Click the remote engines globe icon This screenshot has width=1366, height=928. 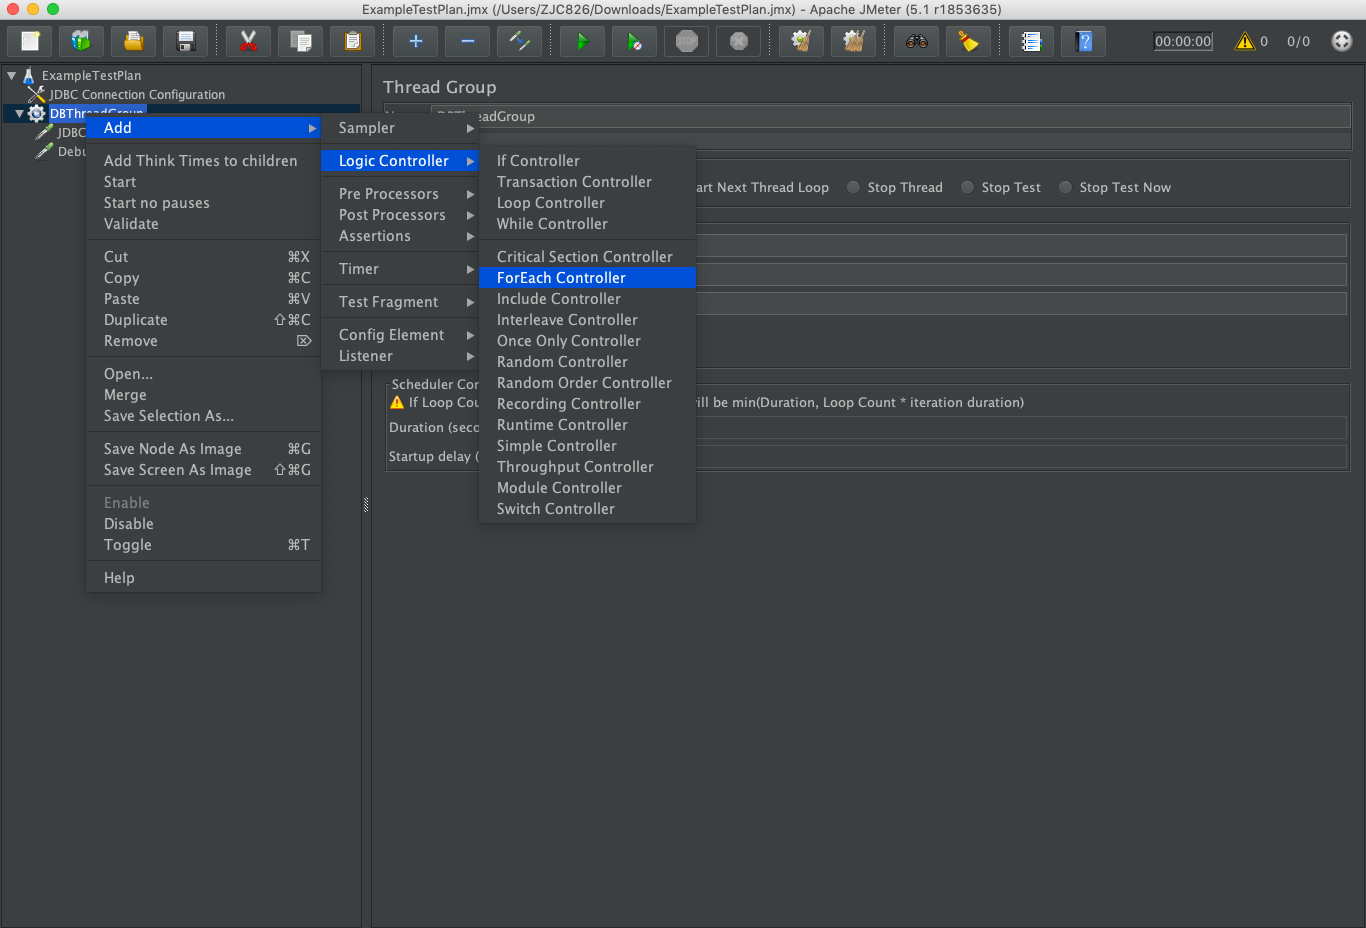click(x=1342, y=41)
